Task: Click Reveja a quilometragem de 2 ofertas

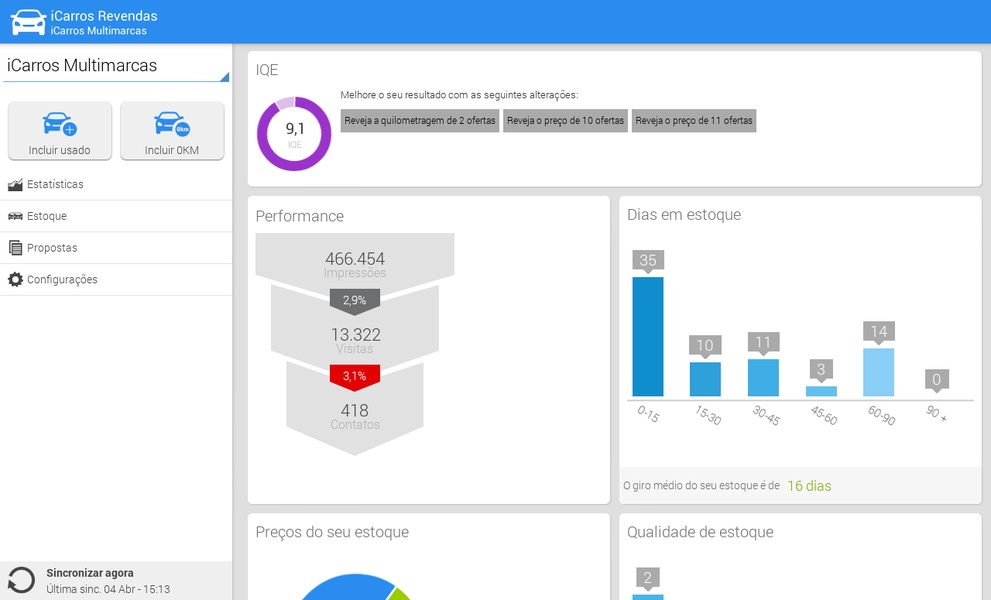Action: 420,121
